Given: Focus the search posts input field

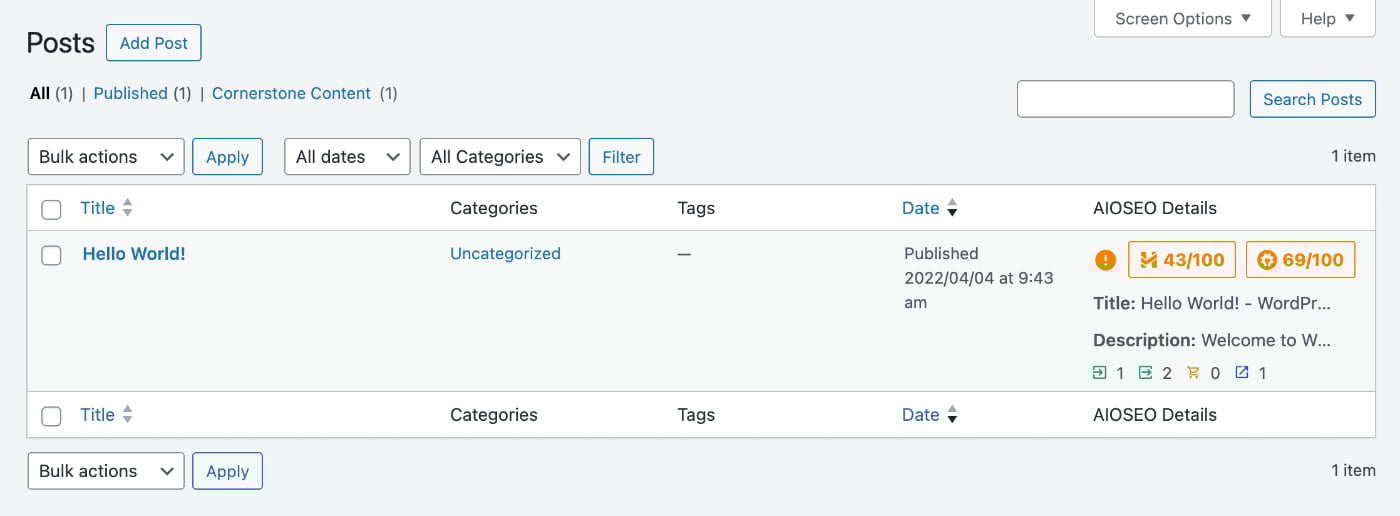Looking at the screenshot, I should pos(1125,99).
